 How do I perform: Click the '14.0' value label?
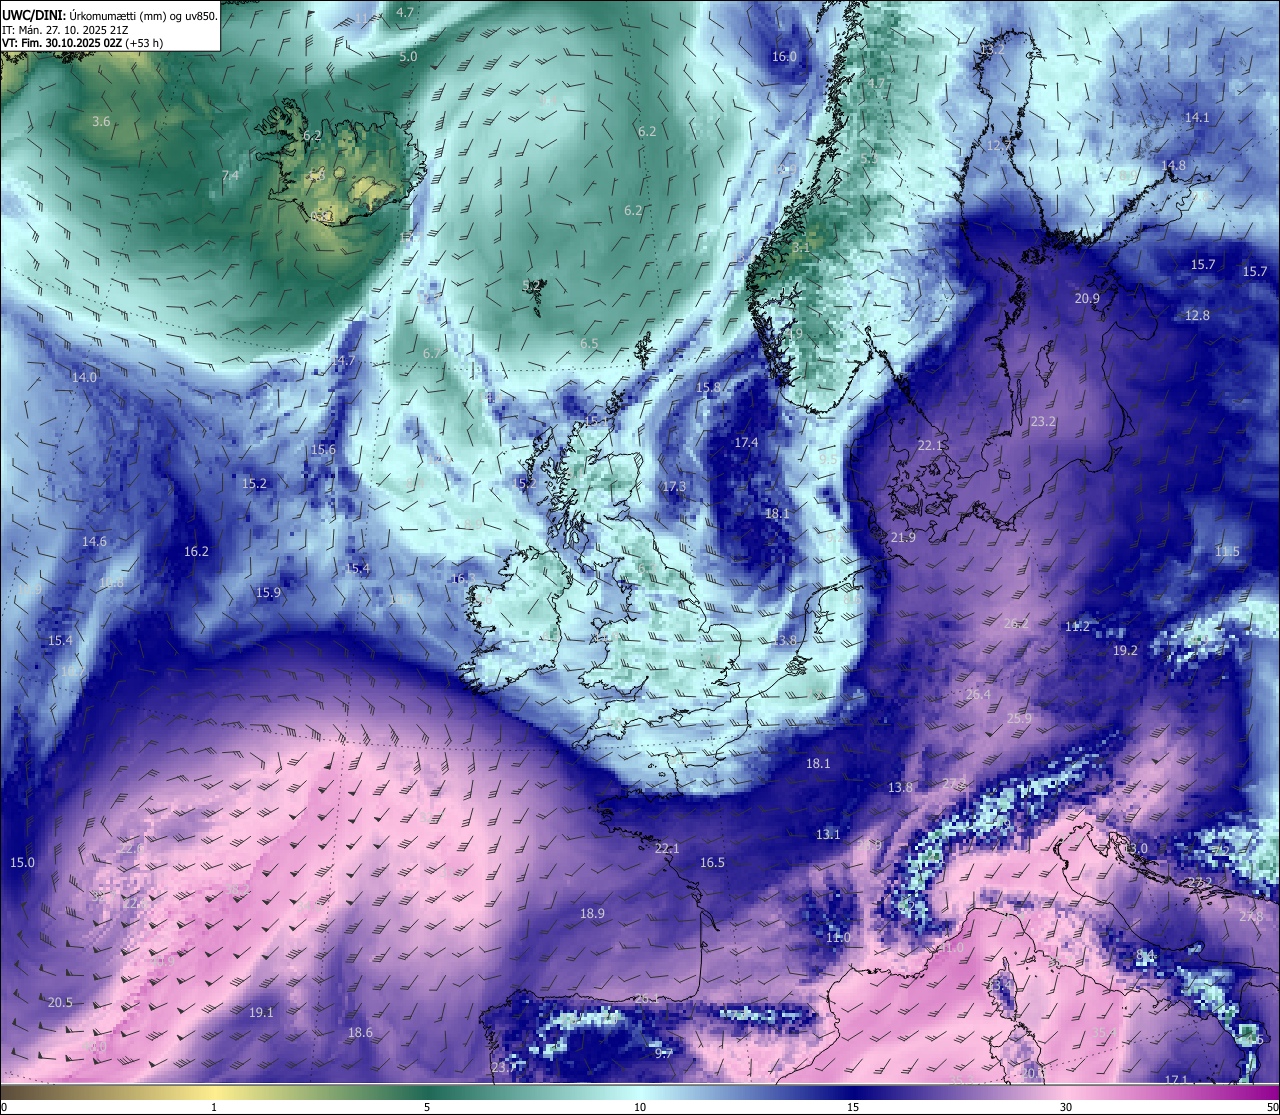pos(84,377)
